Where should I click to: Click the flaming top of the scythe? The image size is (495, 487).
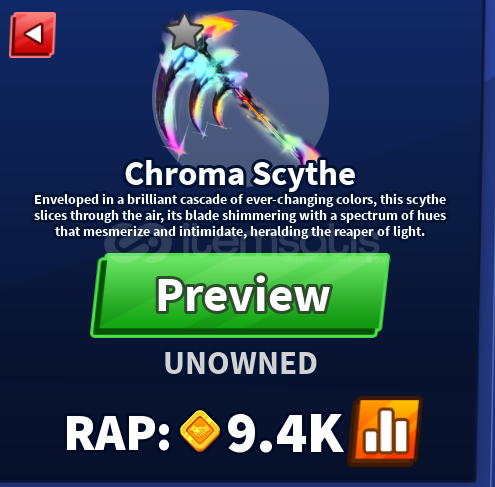click(x=218, y=25)
